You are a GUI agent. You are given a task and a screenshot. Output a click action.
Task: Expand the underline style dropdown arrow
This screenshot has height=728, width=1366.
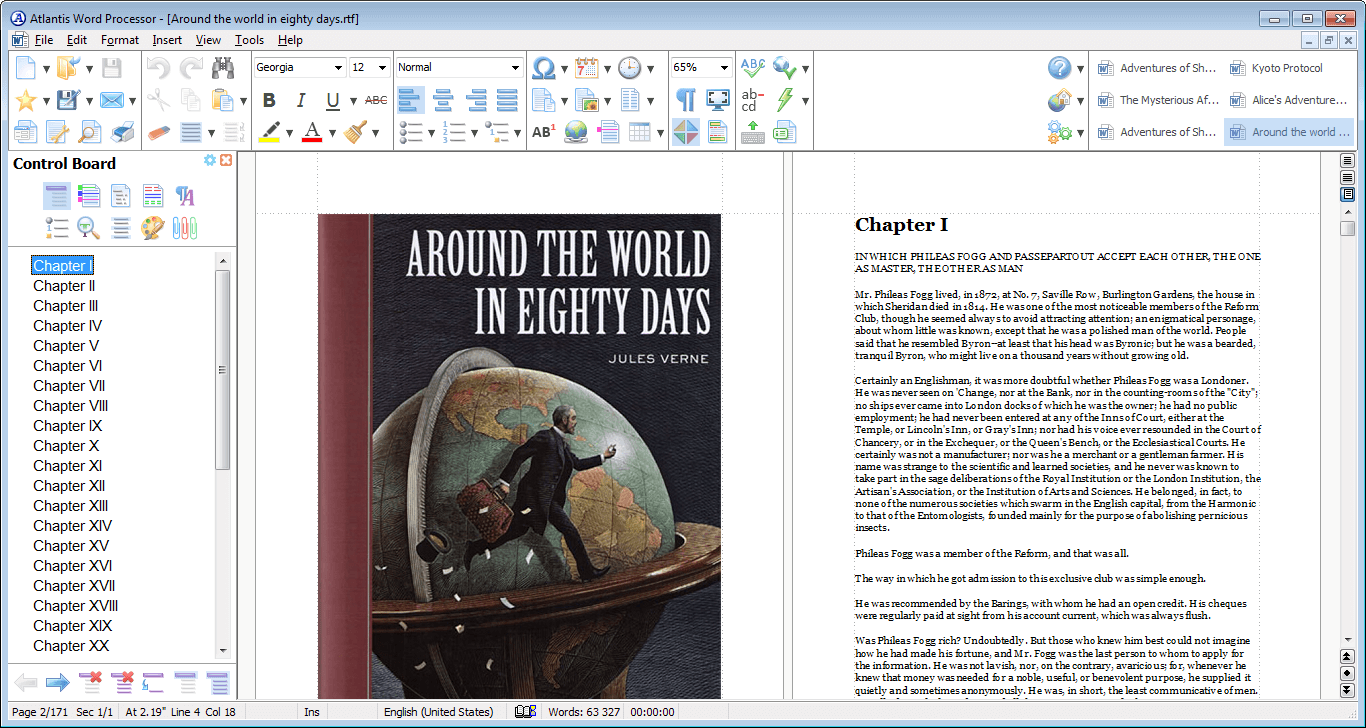click(x=353, y=101)
